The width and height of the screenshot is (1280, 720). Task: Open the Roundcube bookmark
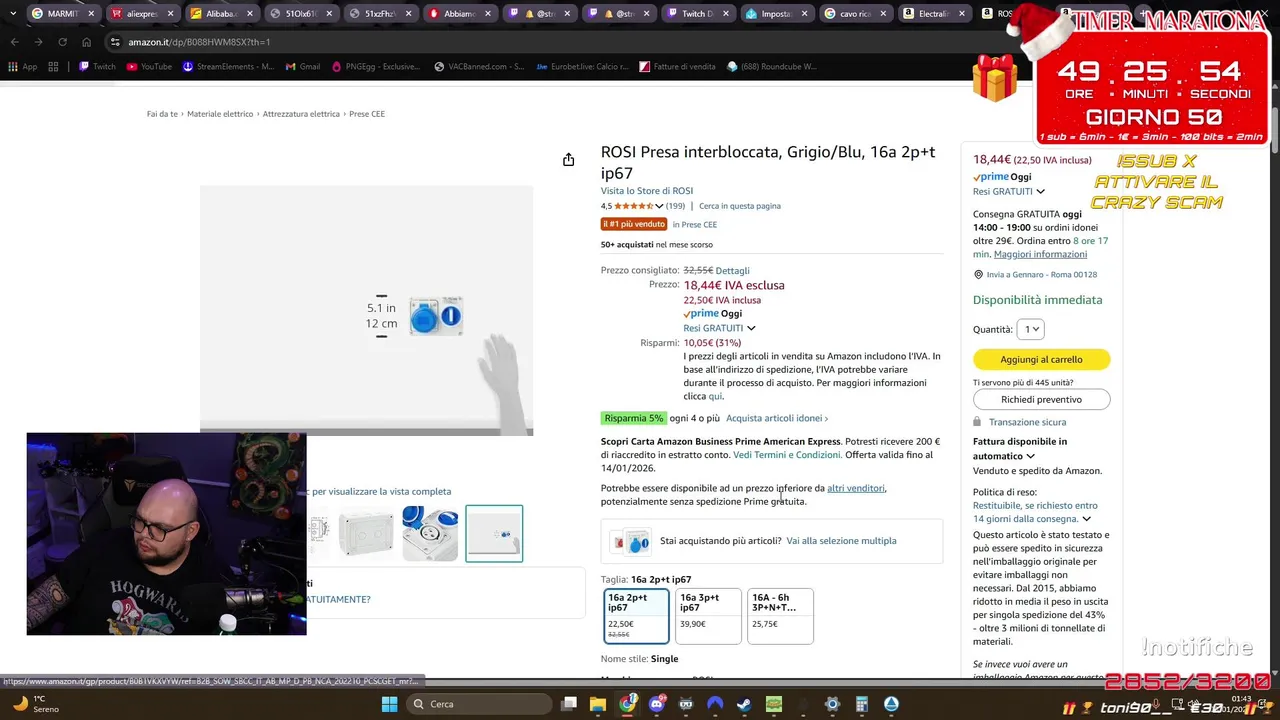pos(772,67)
